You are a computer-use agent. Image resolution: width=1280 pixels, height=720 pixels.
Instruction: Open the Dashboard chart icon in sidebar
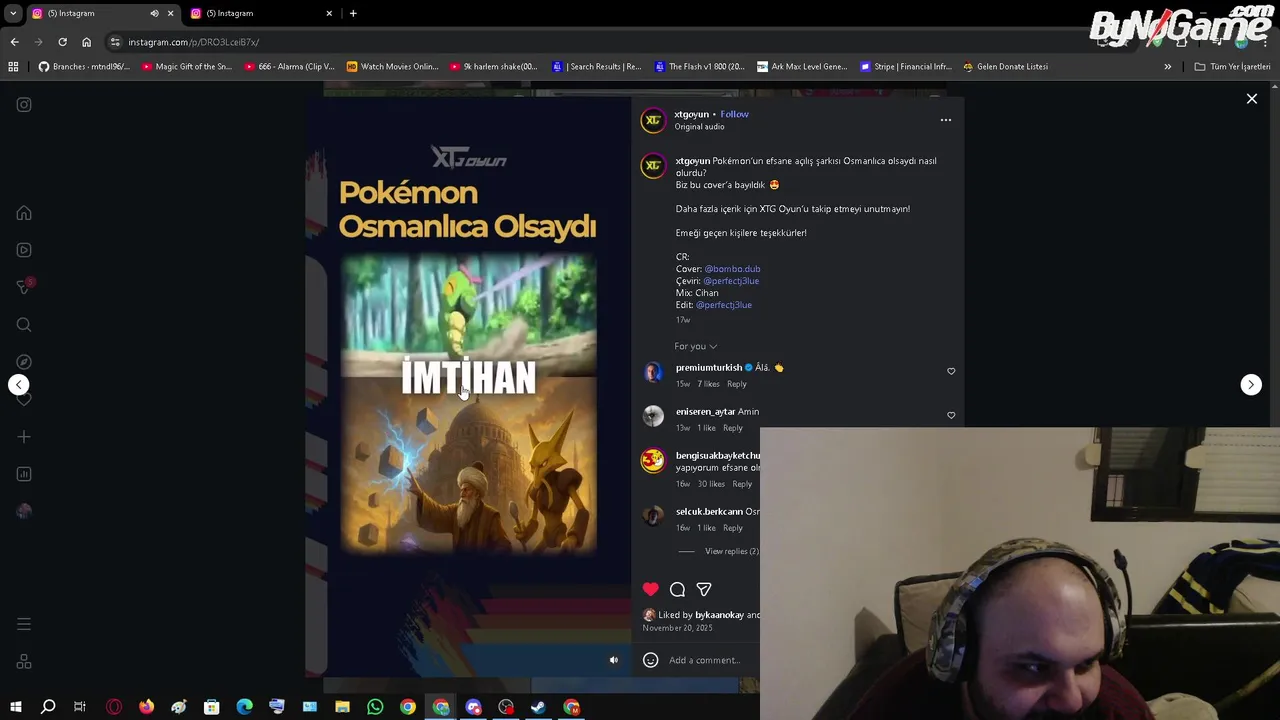24,474
